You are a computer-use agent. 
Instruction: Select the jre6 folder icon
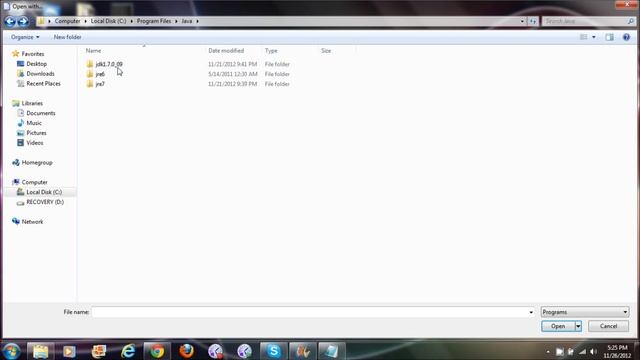coord(90,74)
